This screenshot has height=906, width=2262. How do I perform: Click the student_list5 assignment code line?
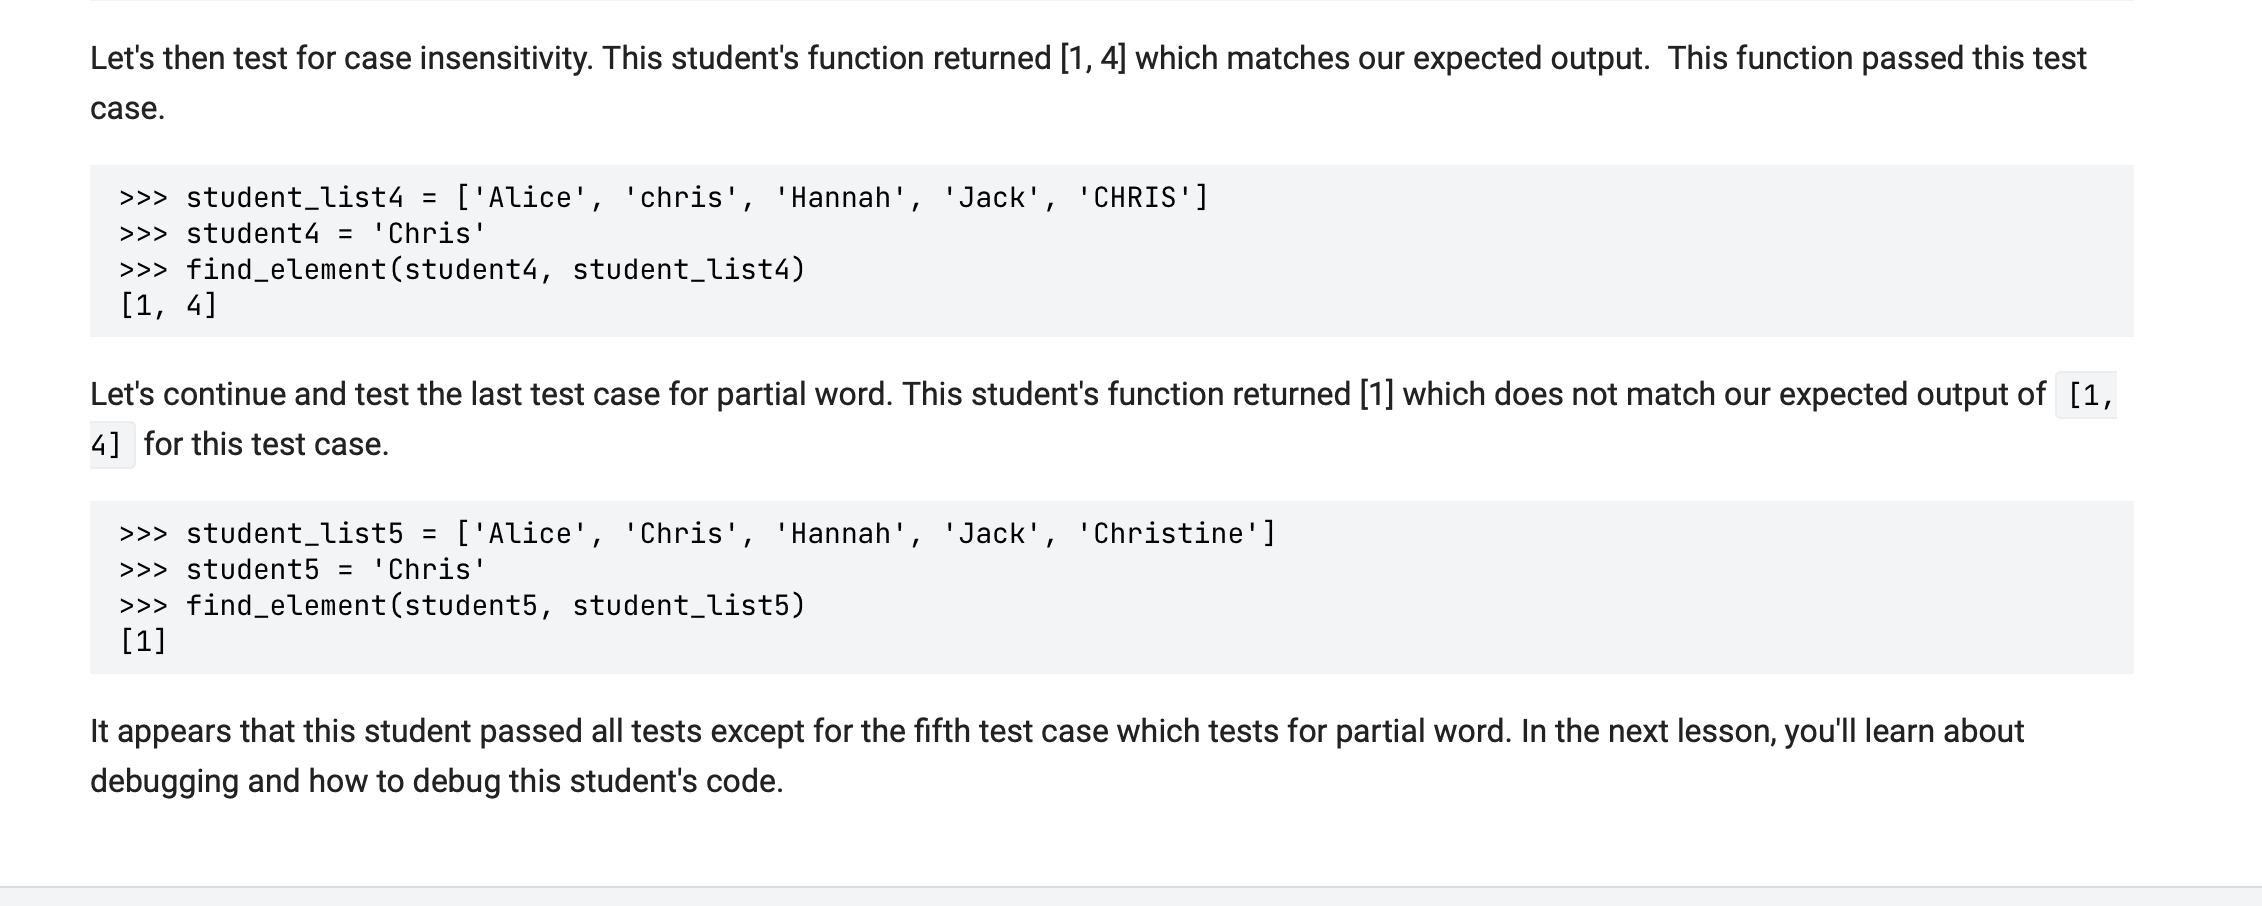point(696,534)
